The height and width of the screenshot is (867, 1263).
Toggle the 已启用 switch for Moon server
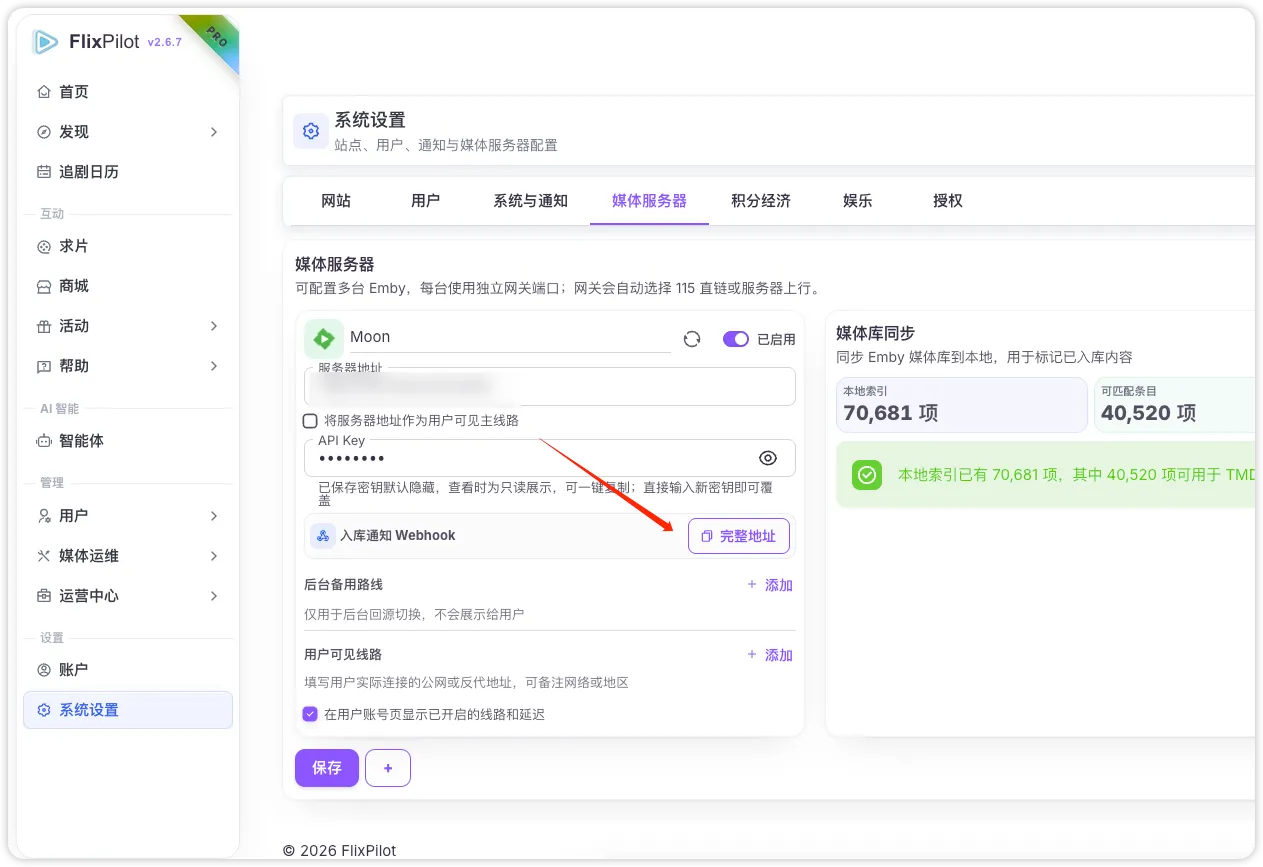tap(735, 339)
